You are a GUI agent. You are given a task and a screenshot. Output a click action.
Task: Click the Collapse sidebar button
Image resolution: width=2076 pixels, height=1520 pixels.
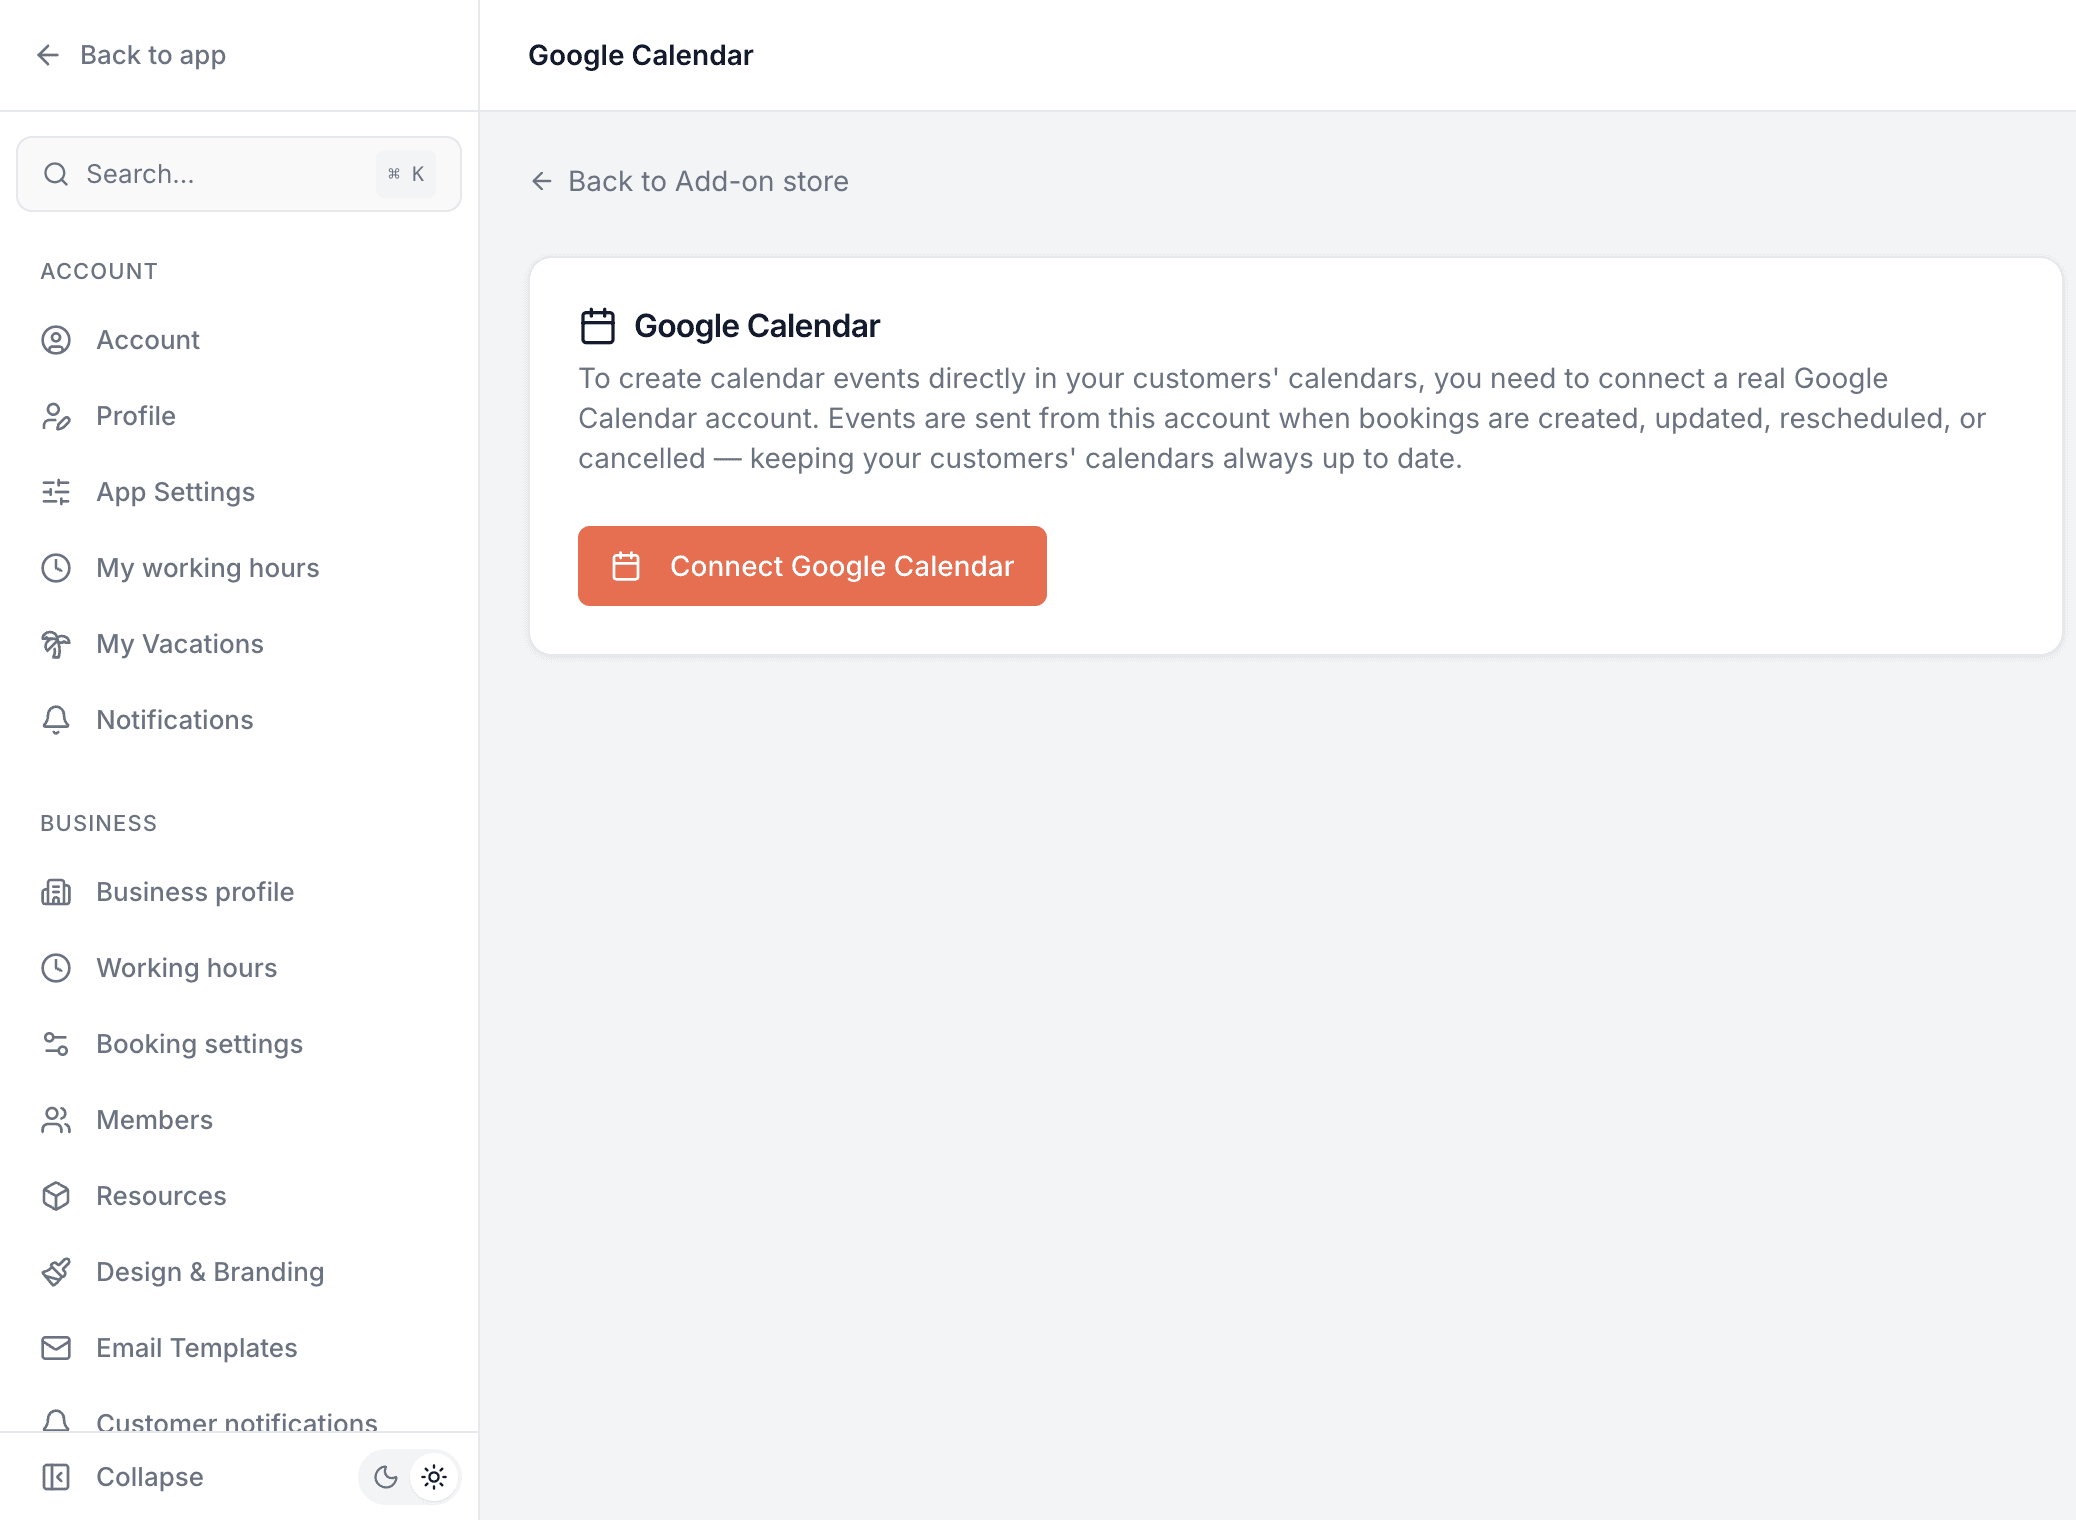tap(123, 1477)
